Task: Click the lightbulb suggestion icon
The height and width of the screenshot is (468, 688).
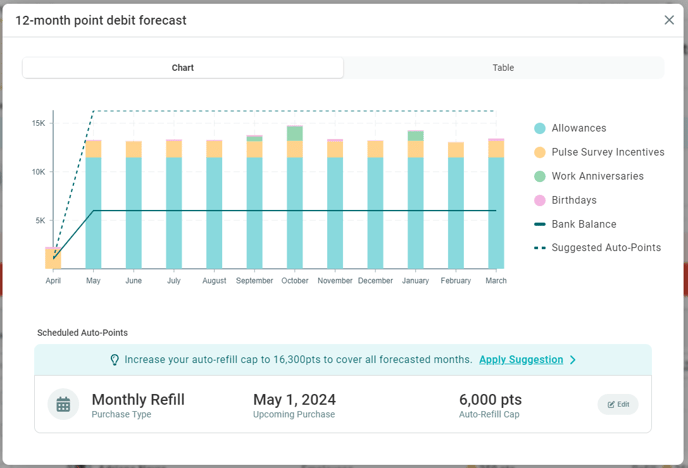Action: click(114, 360)
